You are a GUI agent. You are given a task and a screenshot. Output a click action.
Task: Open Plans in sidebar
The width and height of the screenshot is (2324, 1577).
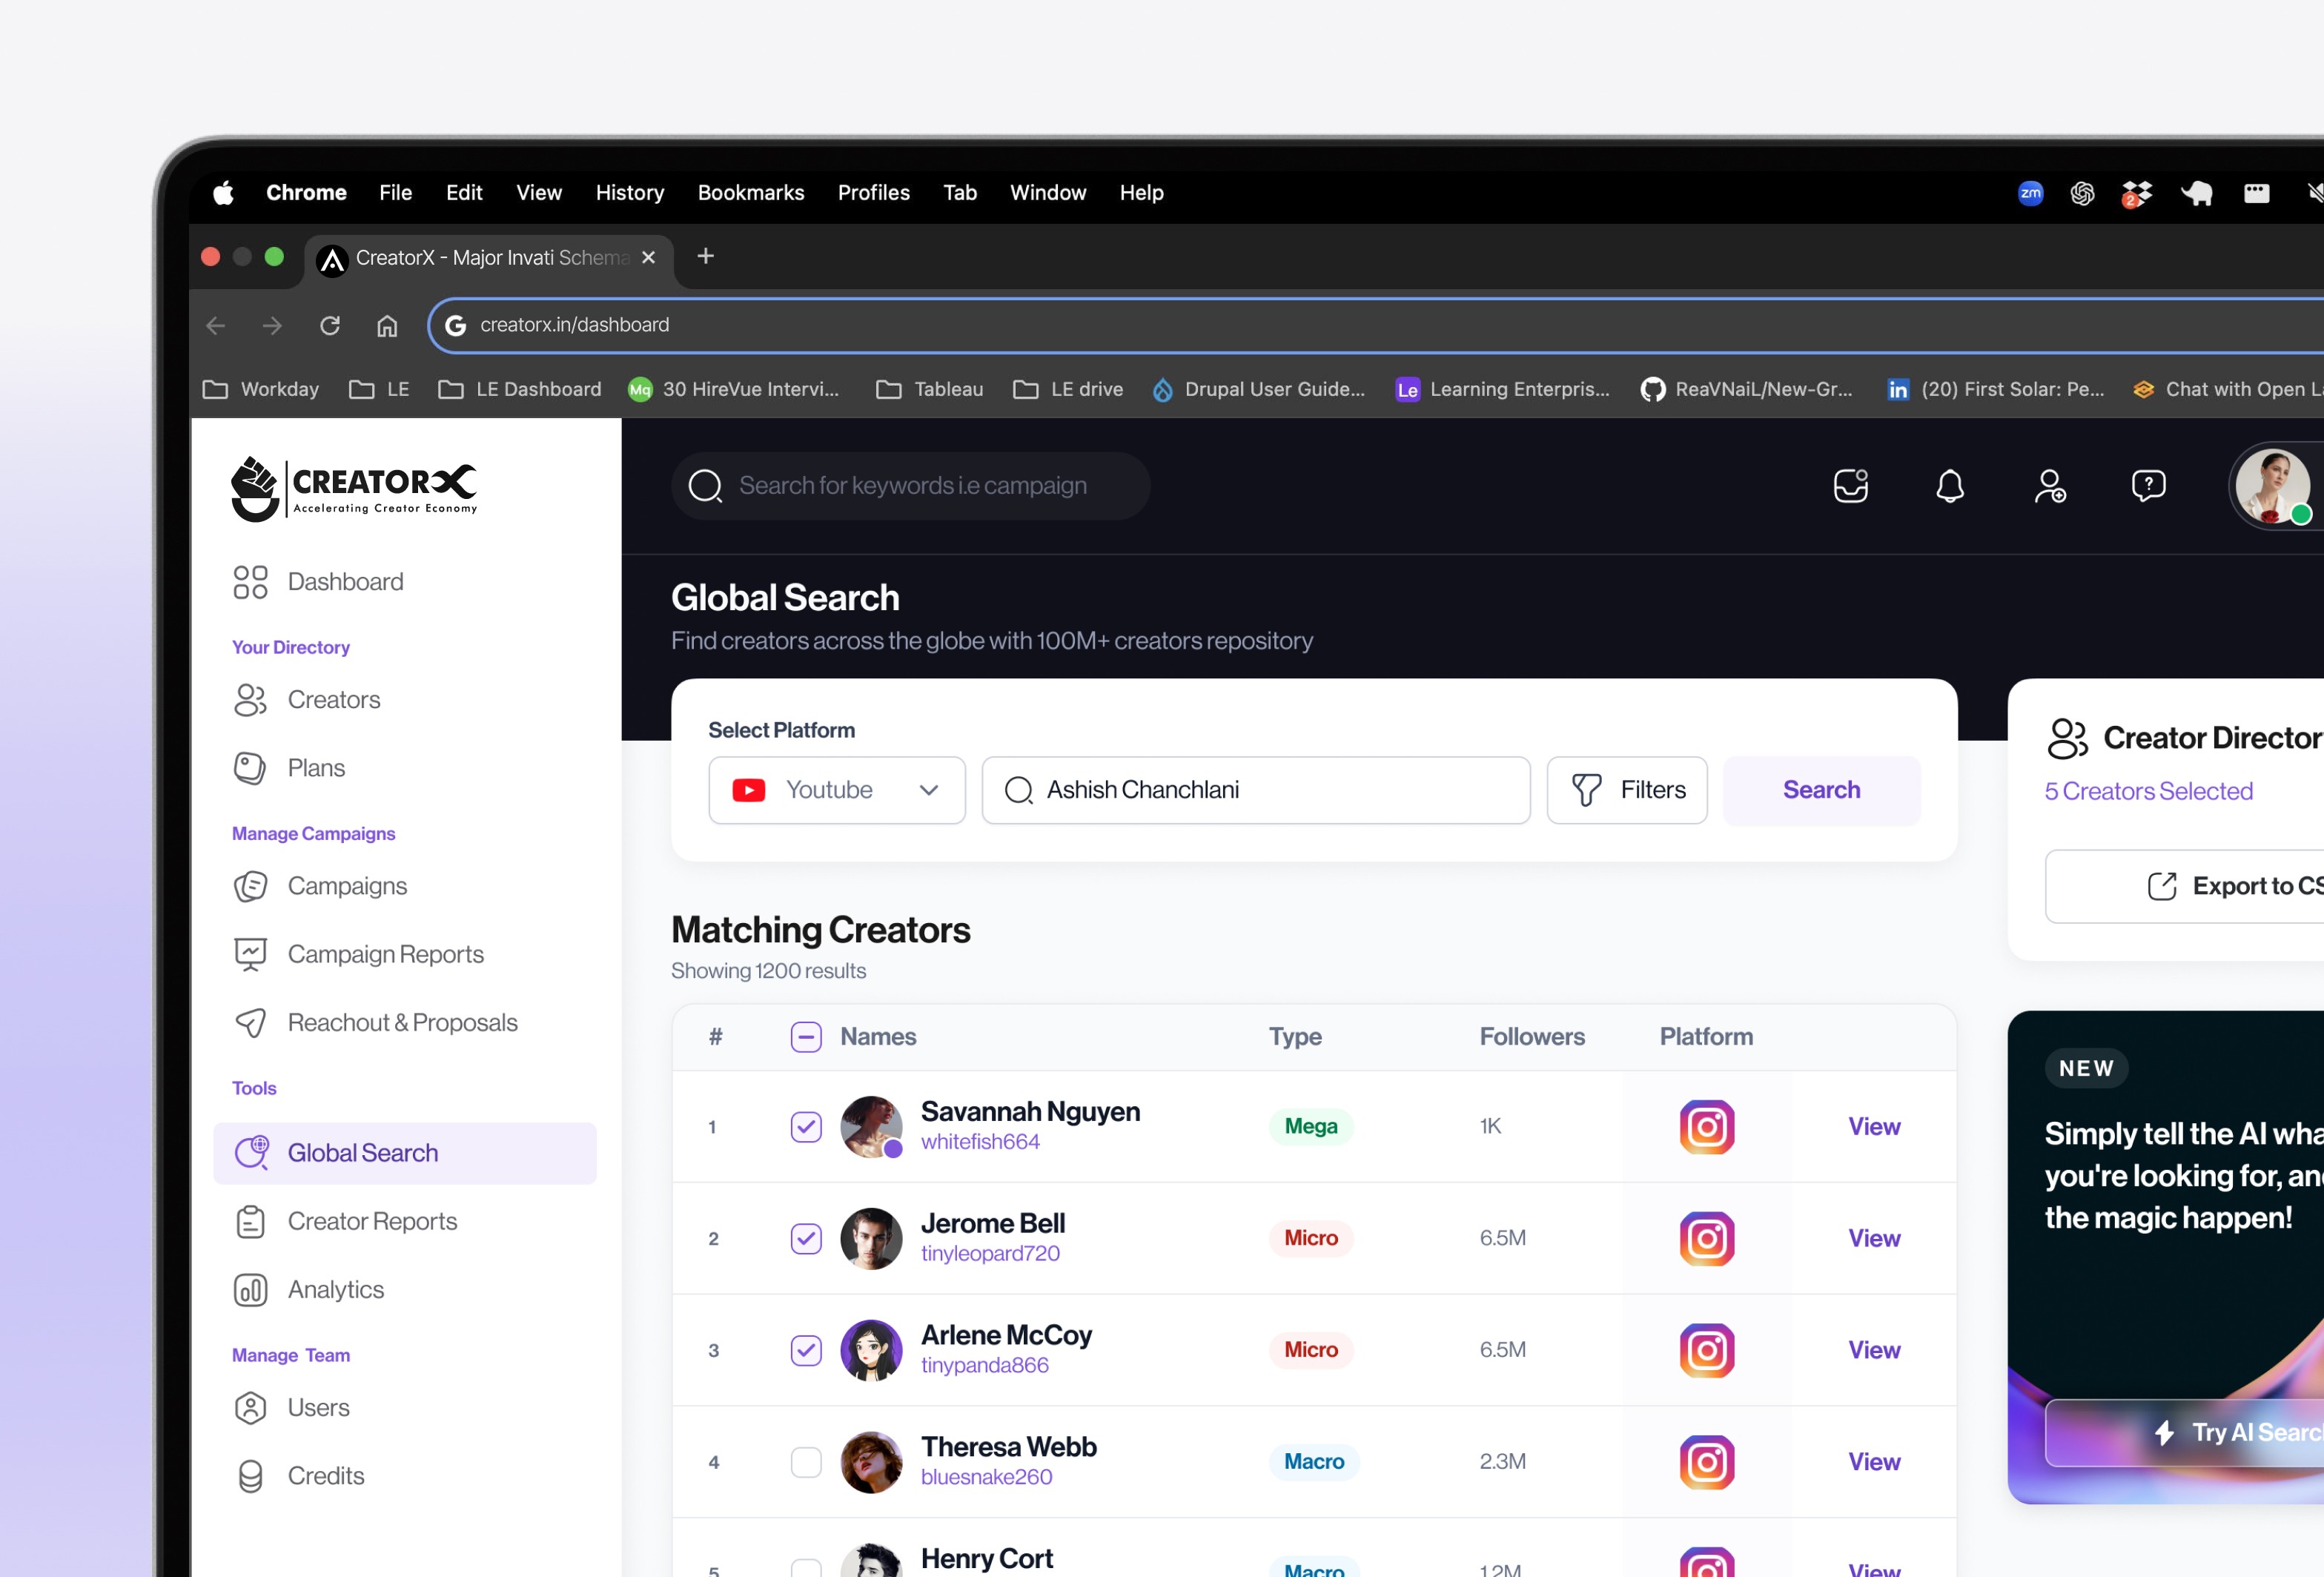click(x=289, y=768)
